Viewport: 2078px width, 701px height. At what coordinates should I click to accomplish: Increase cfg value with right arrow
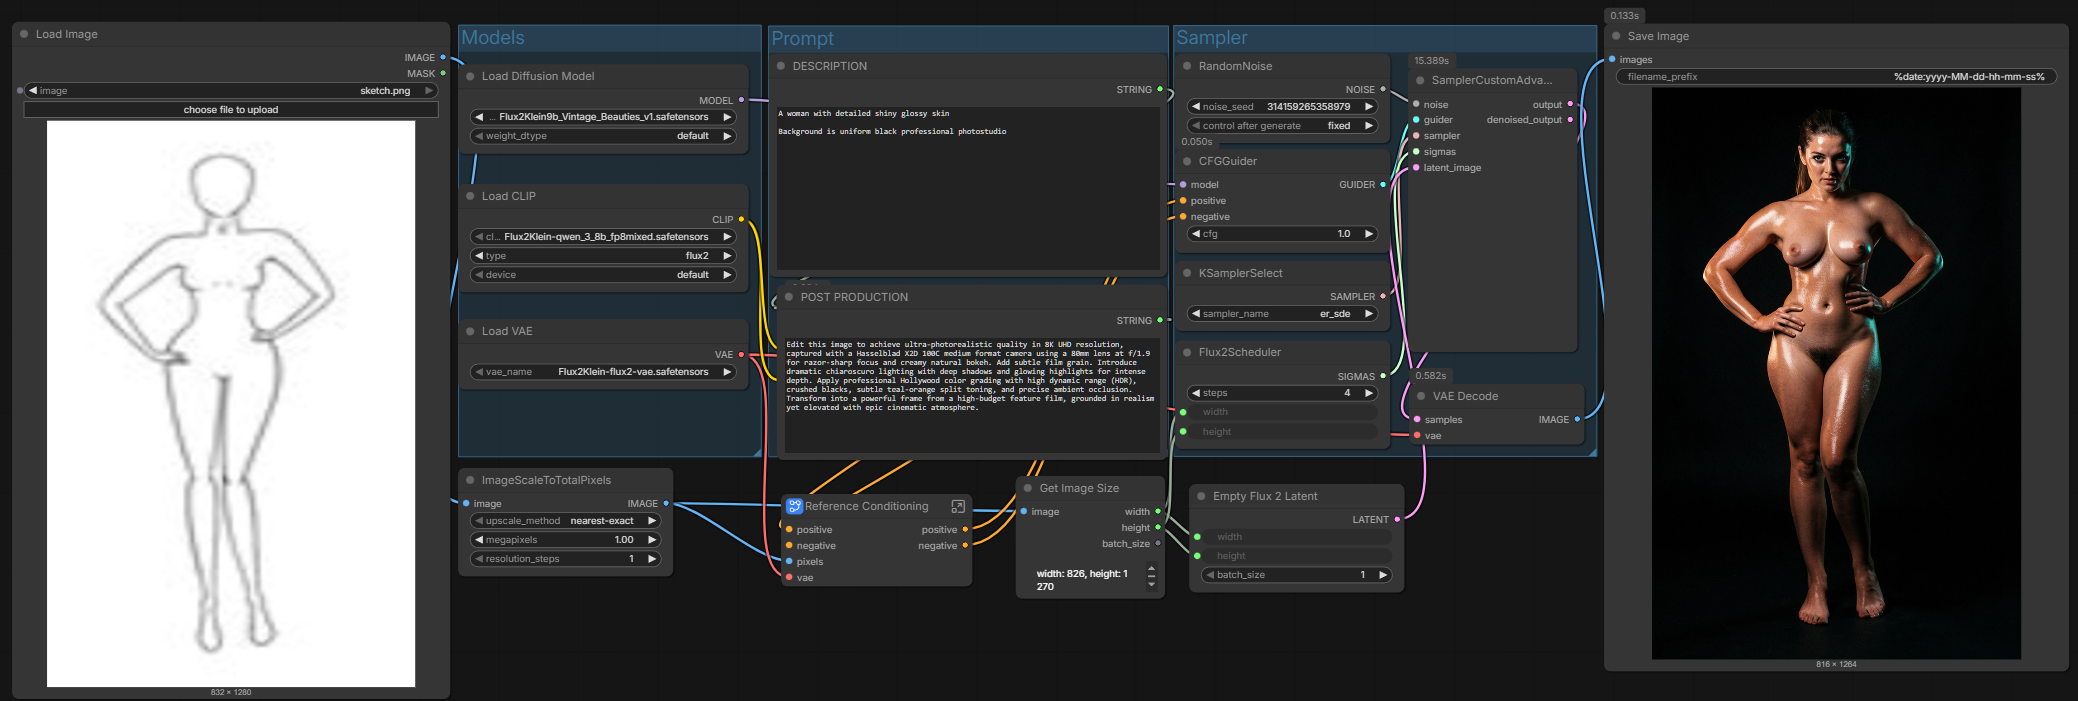click(x=1368, y=234)
